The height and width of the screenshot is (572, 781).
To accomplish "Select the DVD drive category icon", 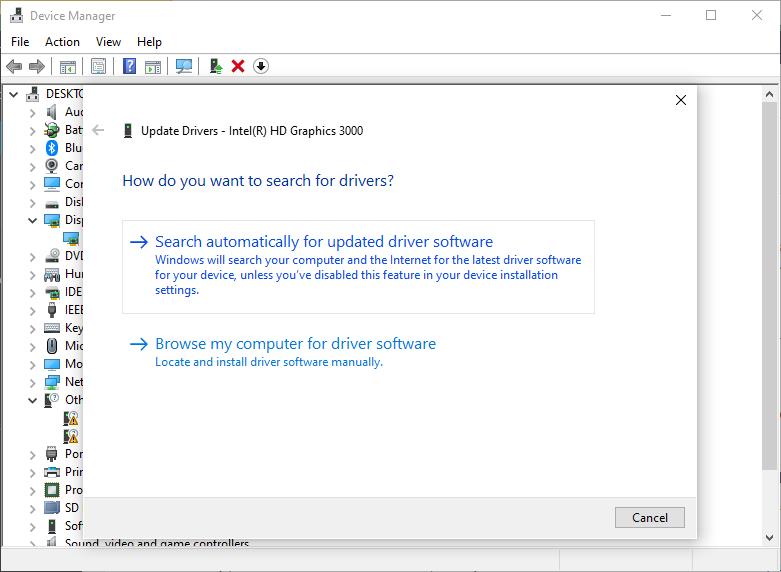I will click(x=52, y=256).
